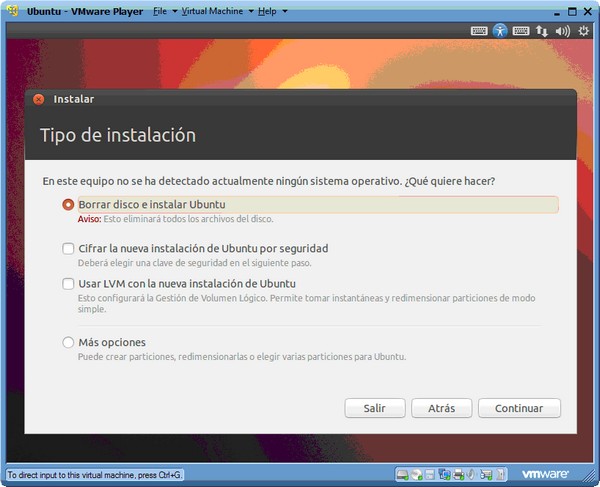Click 'Esto configurará la Gestión de Volumen Lógico' text
The height and width of the screenshot is (487, 600).
307,303
